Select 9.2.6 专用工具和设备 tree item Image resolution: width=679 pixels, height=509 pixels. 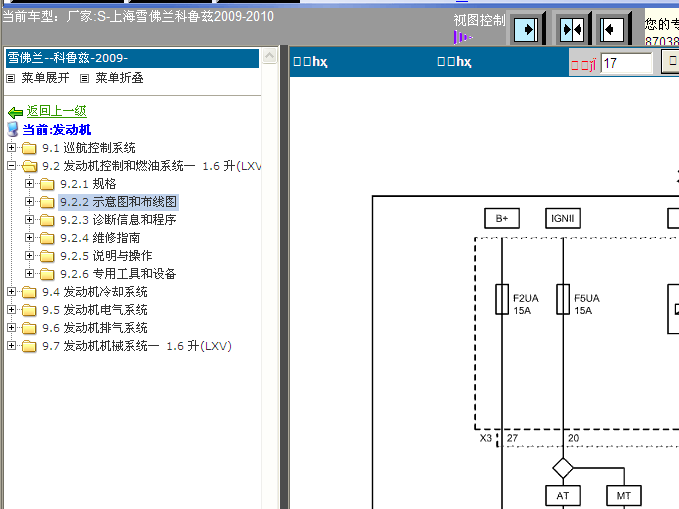(118, 274)
